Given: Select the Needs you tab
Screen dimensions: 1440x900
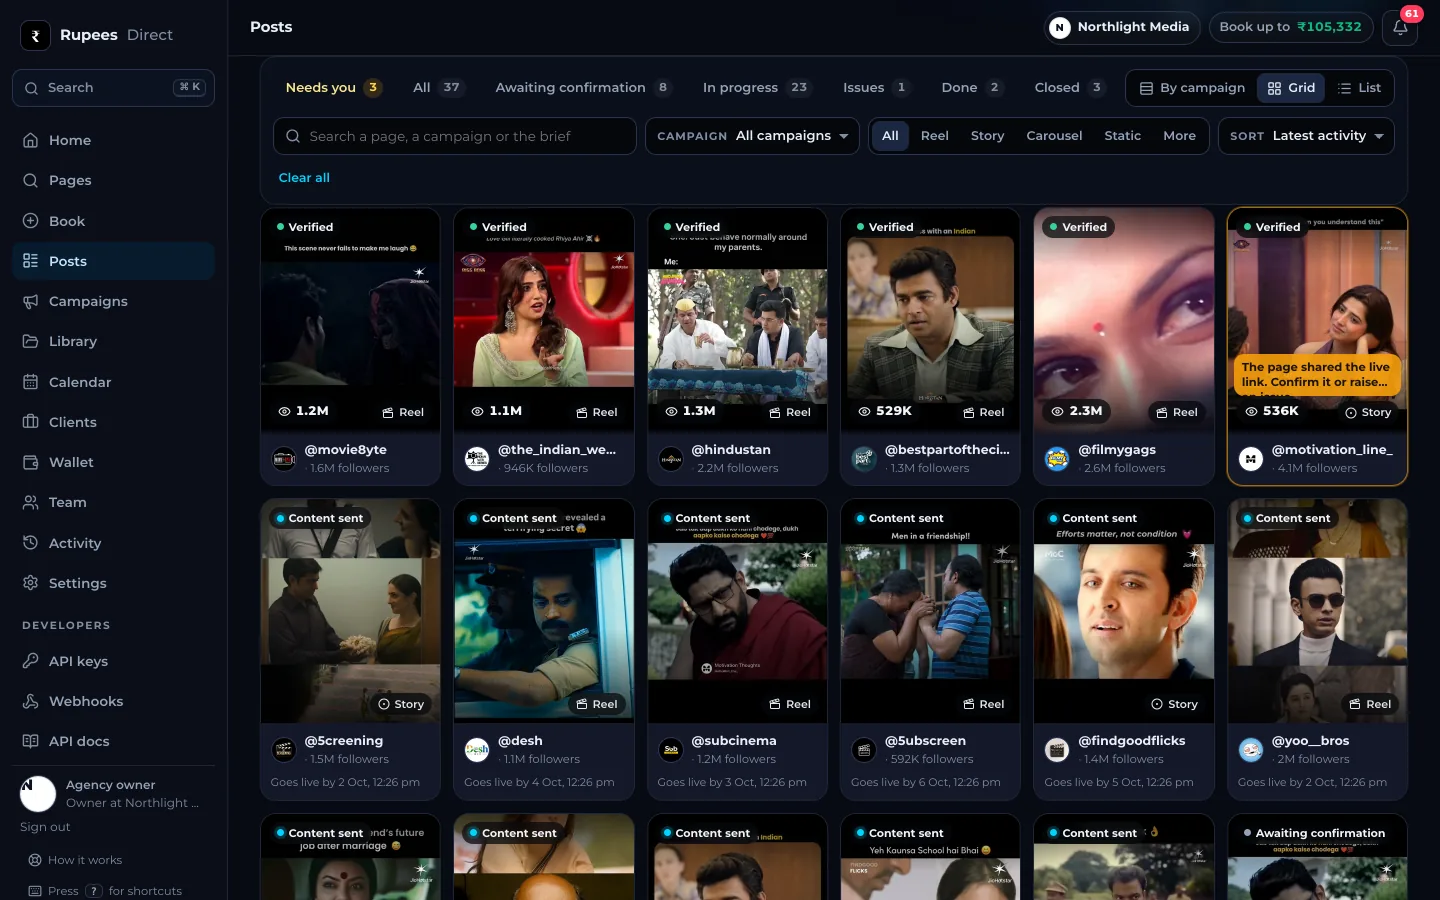Looking at the screenshot, I should pos(333,88).
